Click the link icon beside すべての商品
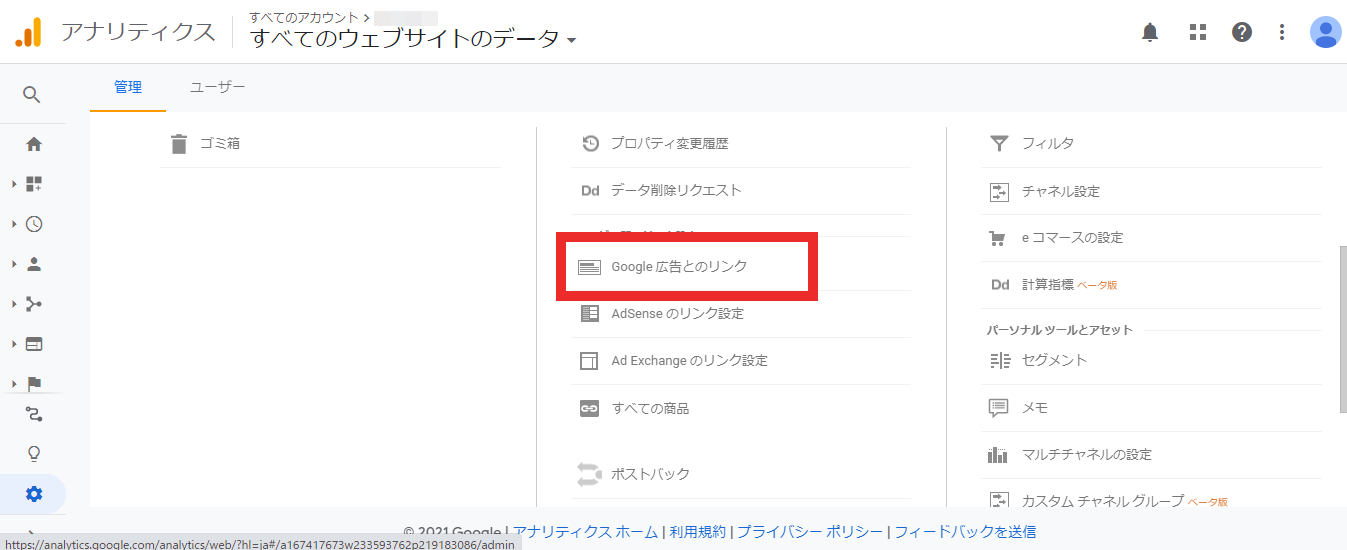Viewport: 1347px width, 550px height. 590,408
